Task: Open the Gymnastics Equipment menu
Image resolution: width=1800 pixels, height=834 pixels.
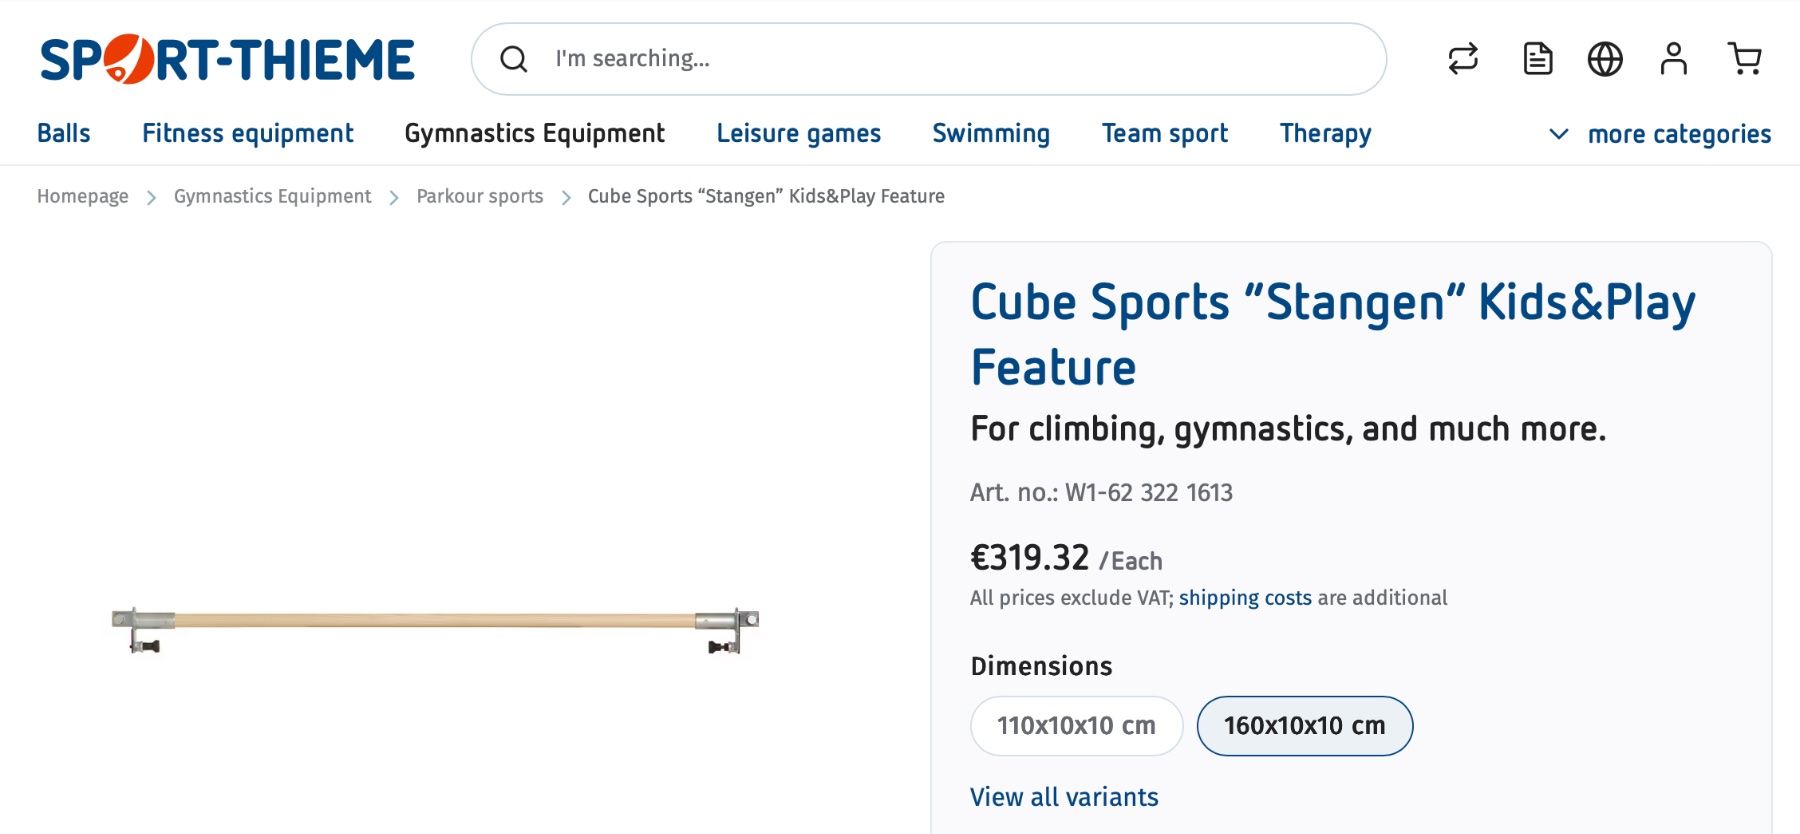Action: [534, 134]
